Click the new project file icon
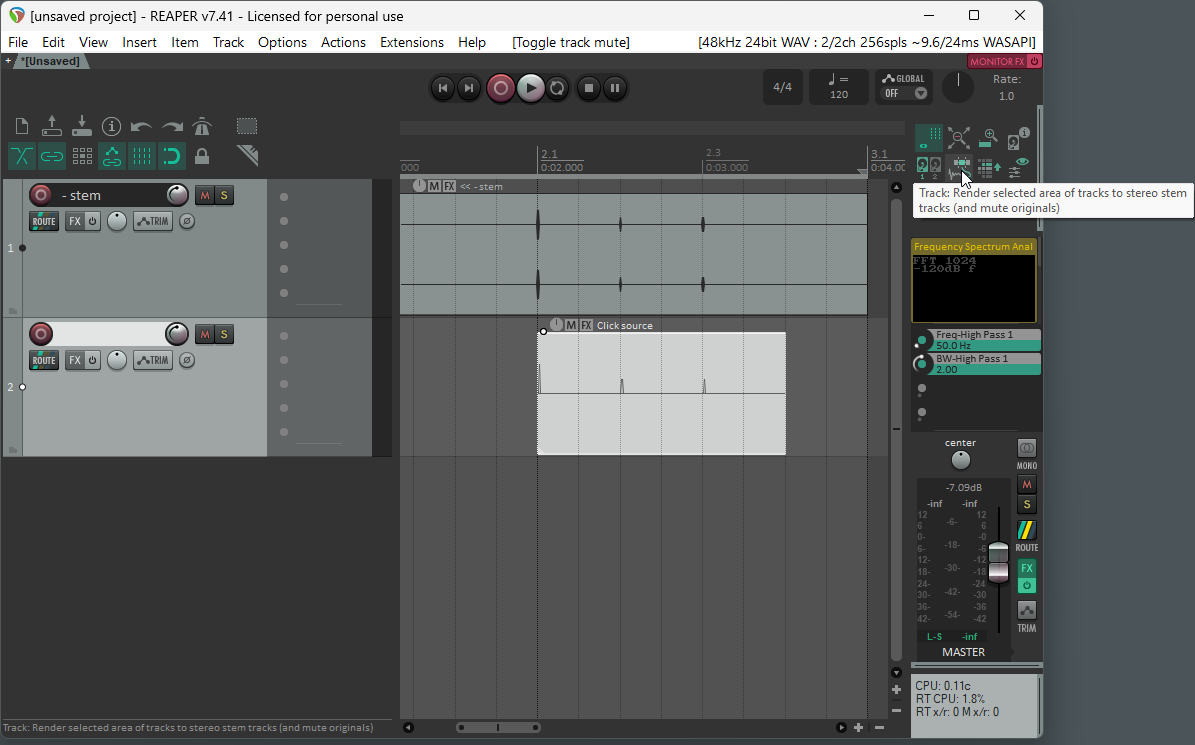Image resolution: width=1195 pixels, height=745 pixels. [22, 127]
